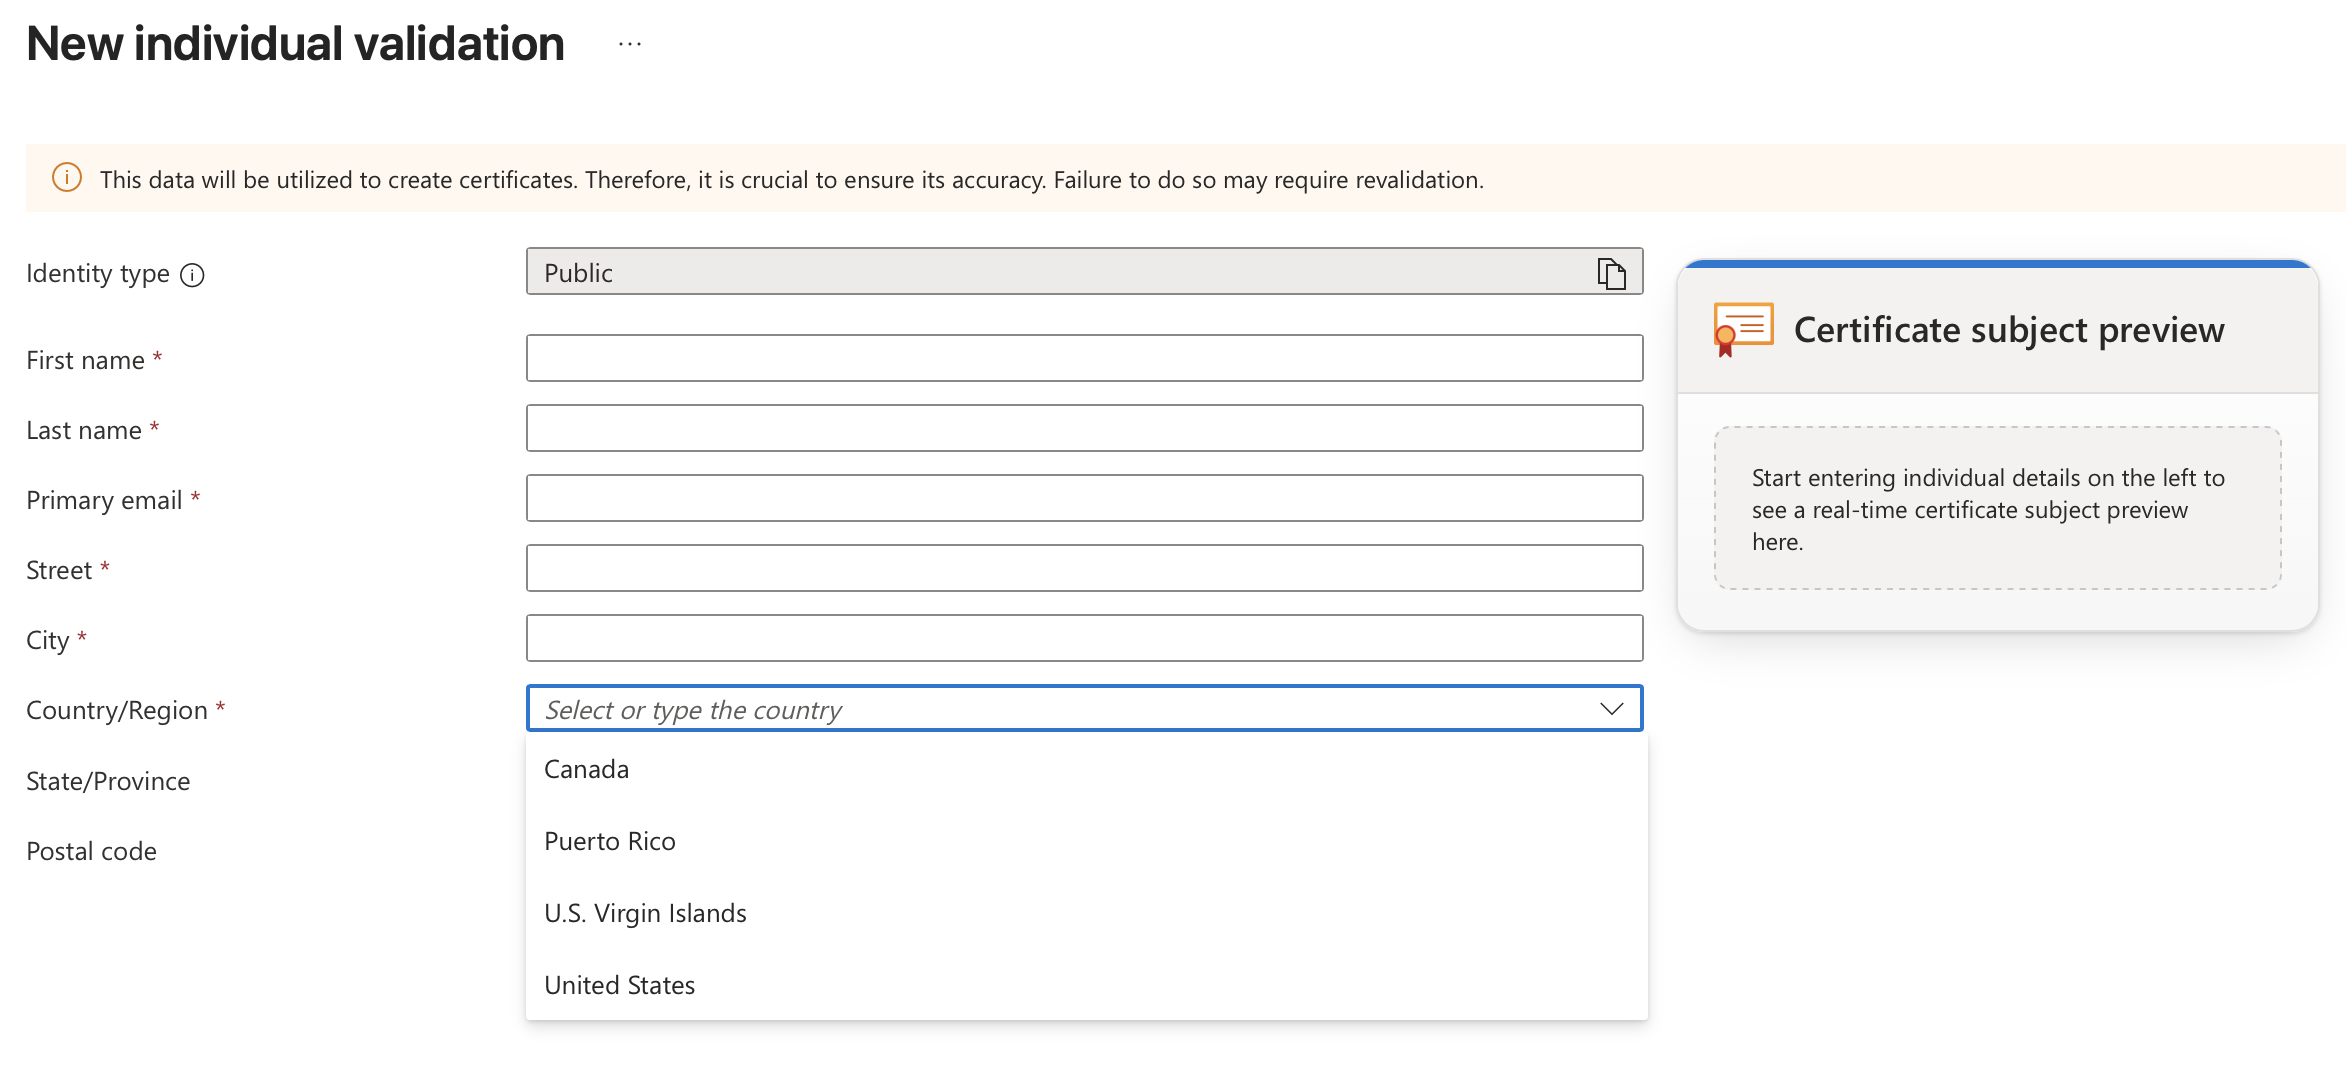Click the Certificate subject preview heading
This screenshot has width=2346, height=1066.
(x=2009, y=330)
